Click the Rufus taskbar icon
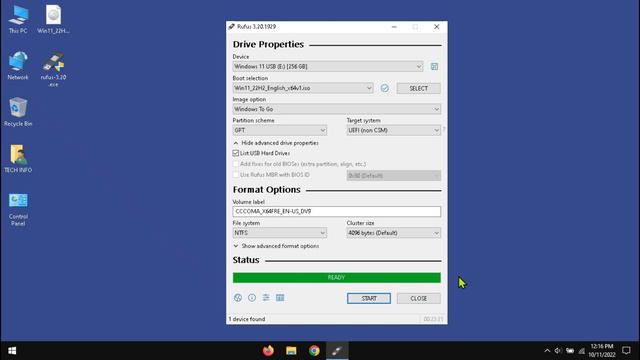 click(337, 351)
